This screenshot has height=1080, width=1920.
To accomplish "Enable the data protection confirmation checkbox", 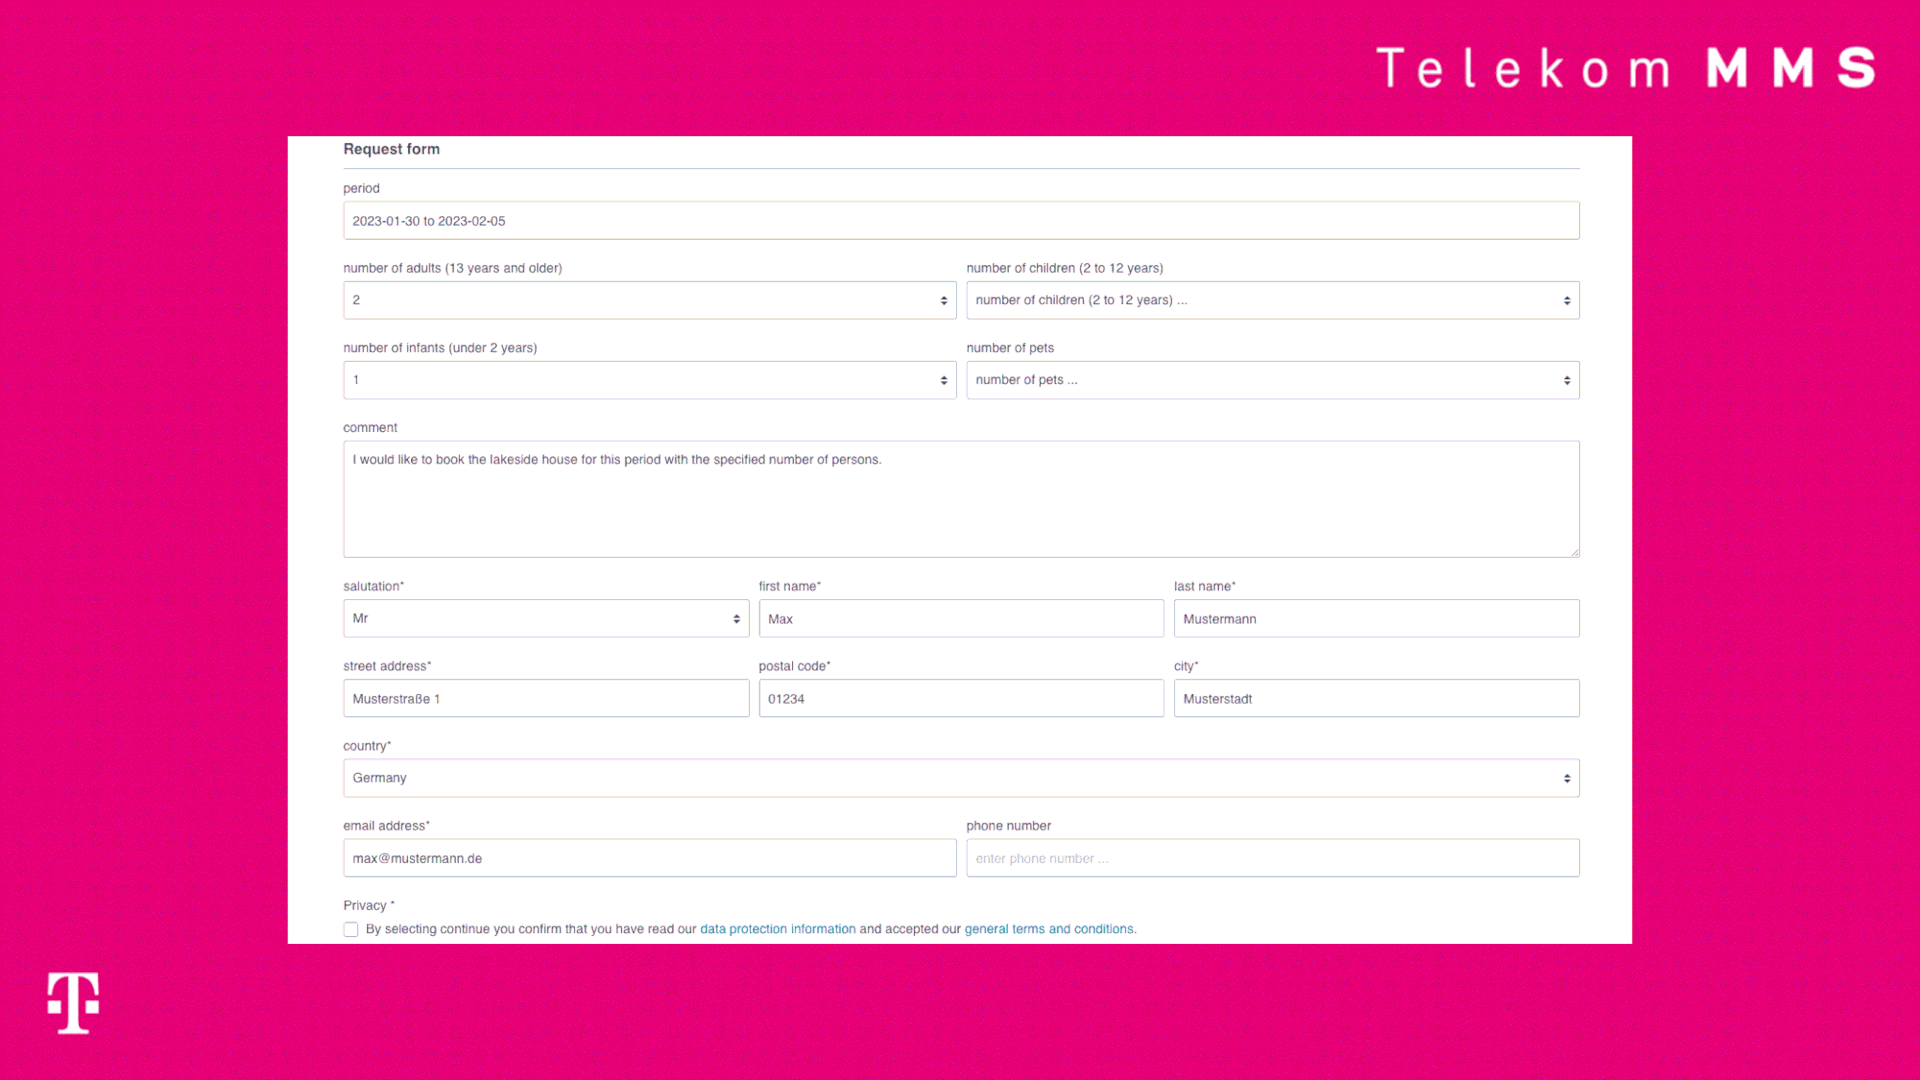I will click(x=349, y=928).
